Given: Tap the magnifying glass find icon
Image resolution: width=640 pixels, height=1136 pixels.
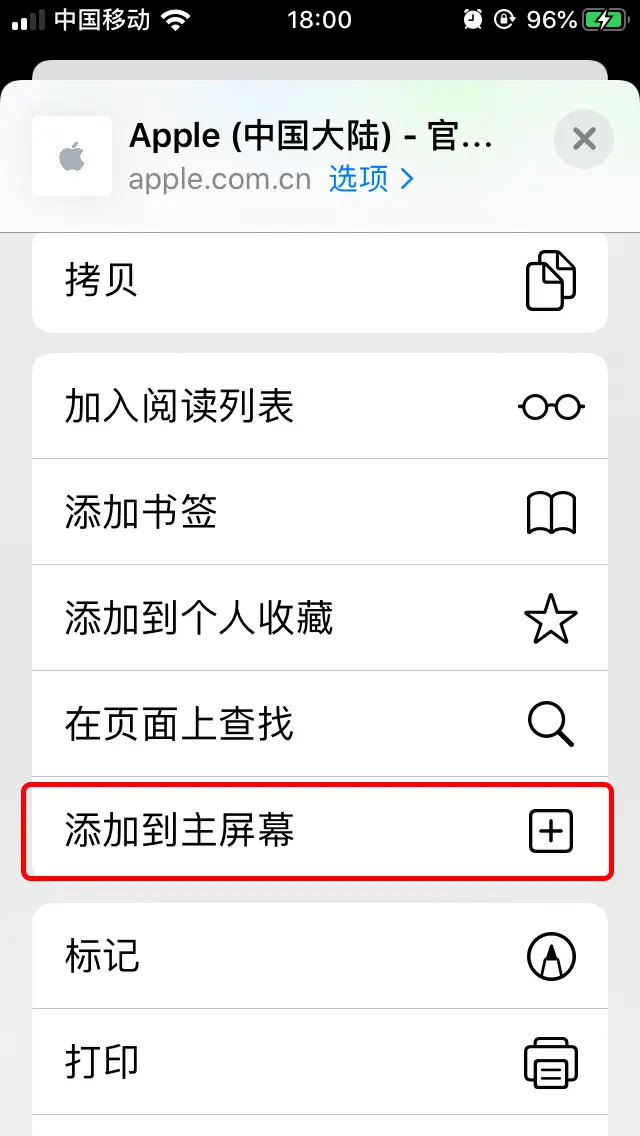Looking at the screenshot, I should tap(551, 724).
